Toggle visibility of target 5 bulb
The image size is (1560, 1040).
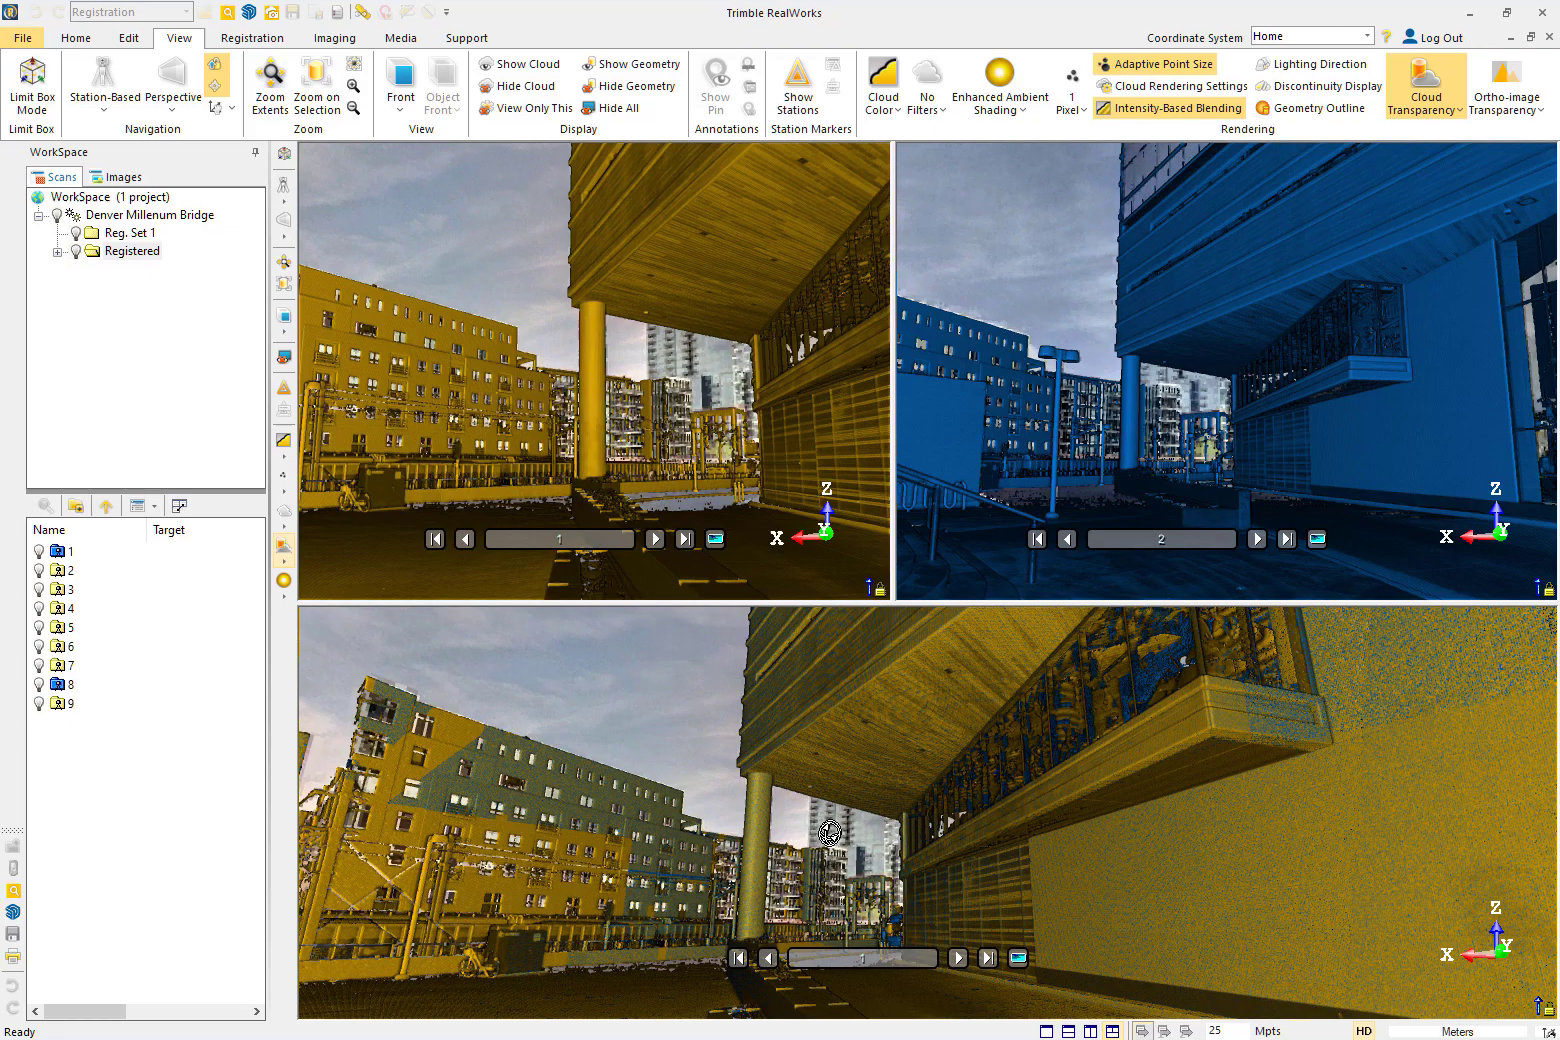click(x=39, y=627)
